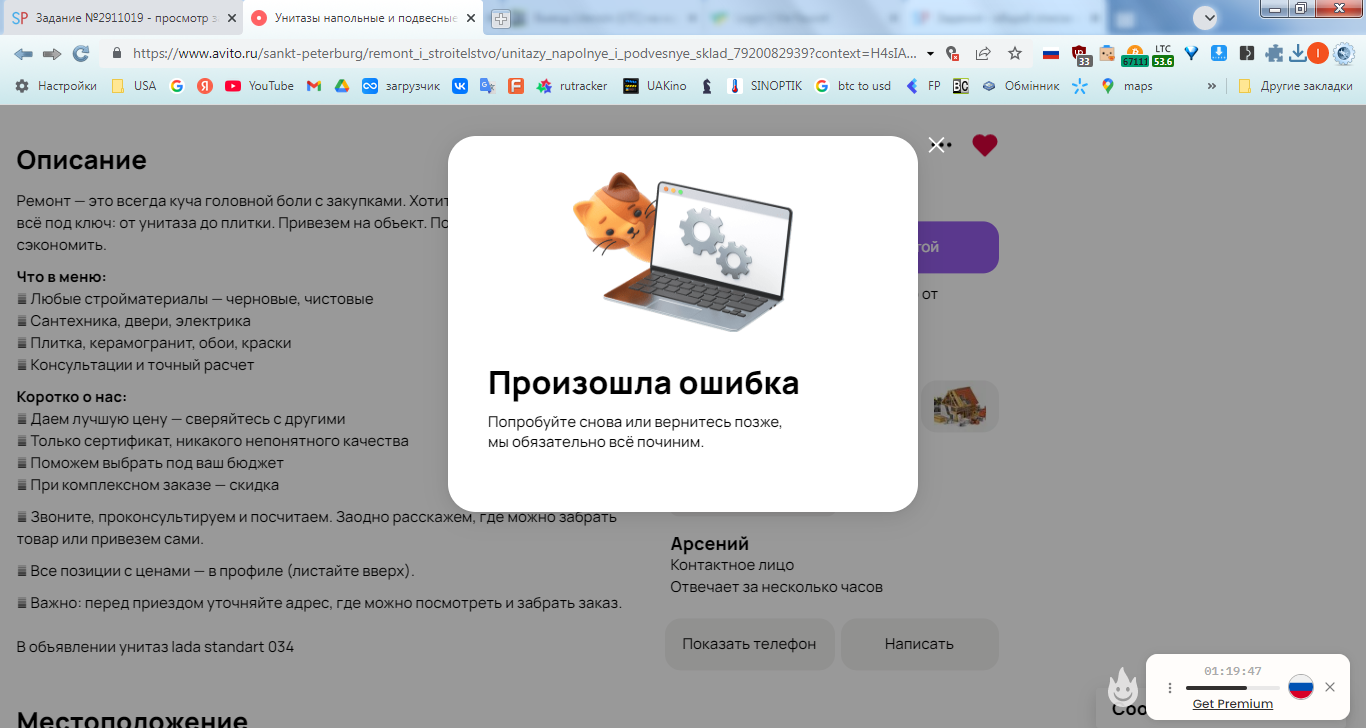Open the 'Другие закладки' folder
The height and width of the screenshot is (728, 1366).
pyautogui.click(x=1295, y=86)
